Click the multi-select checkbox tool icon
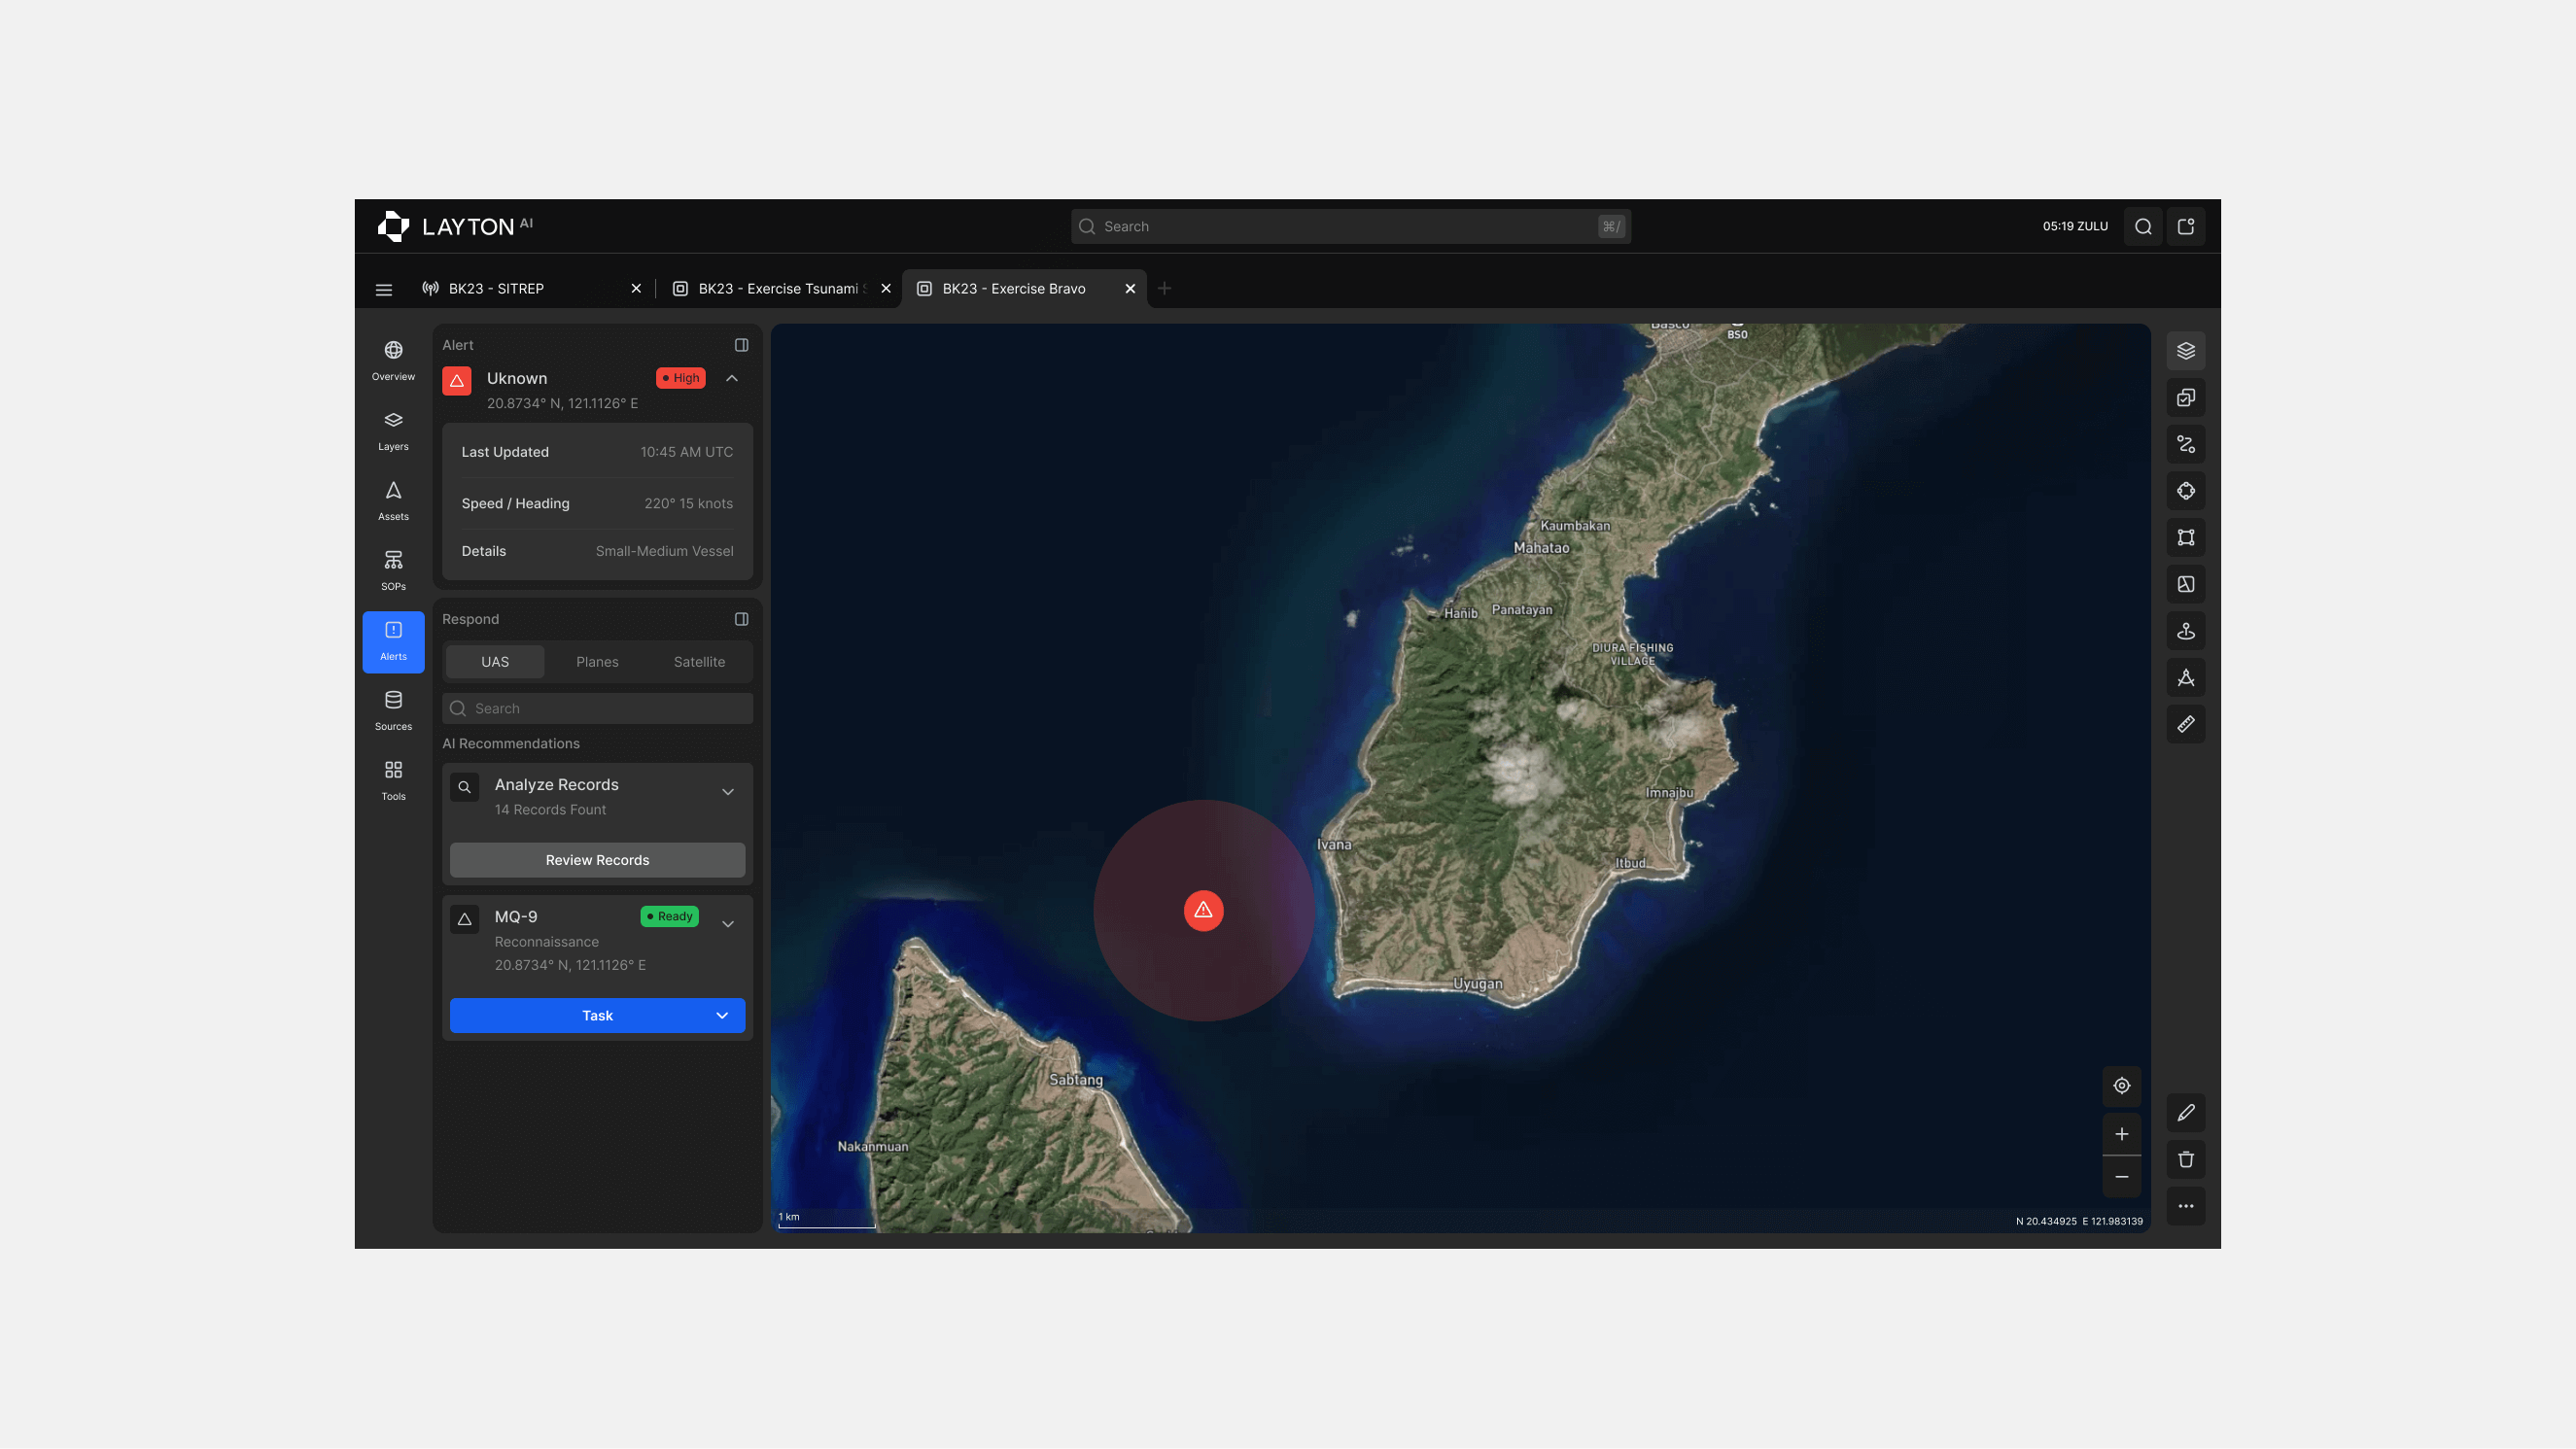This screenshot has height=1449, width=2576. pos(2185,398)
